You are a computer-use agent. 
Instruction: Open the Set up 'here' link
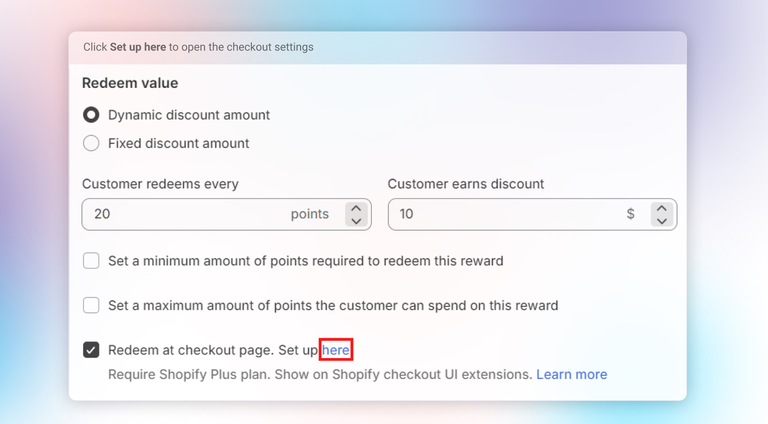pyautogui.click(x=336, y=350)
